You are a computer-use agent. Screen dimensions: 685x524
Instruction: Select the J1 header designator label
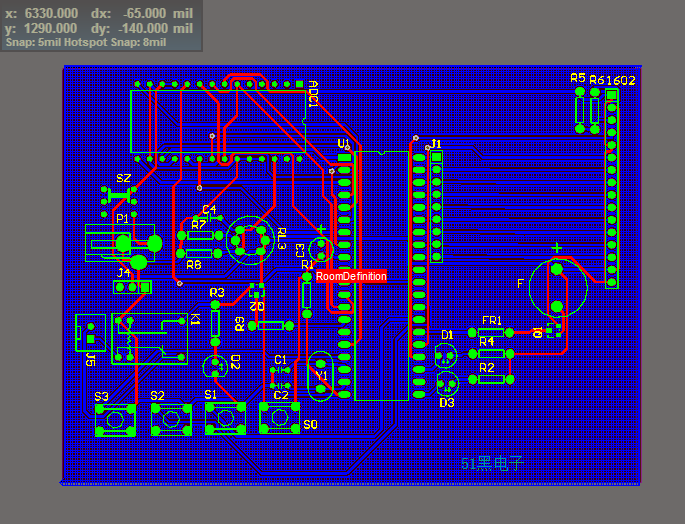click(436, 144)
